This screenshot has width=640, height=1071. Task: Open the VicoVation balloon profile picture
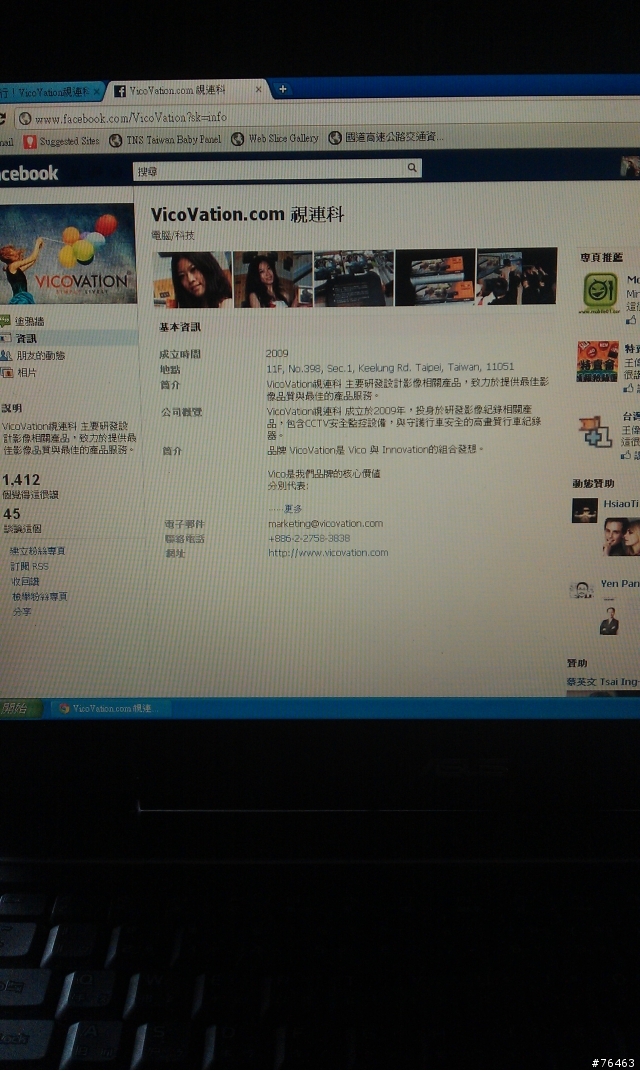[x=68, y=254]
